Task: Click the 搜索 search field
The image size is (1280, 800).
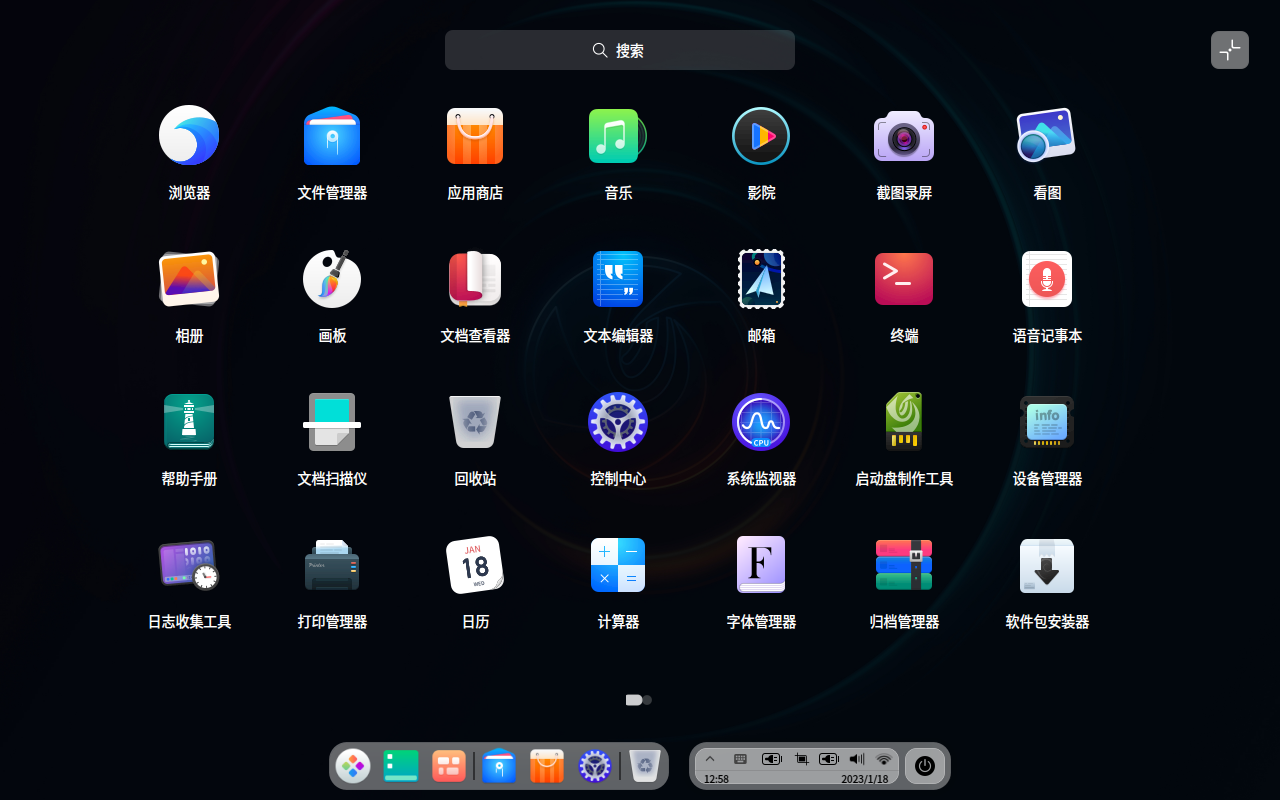Action: 619,49
